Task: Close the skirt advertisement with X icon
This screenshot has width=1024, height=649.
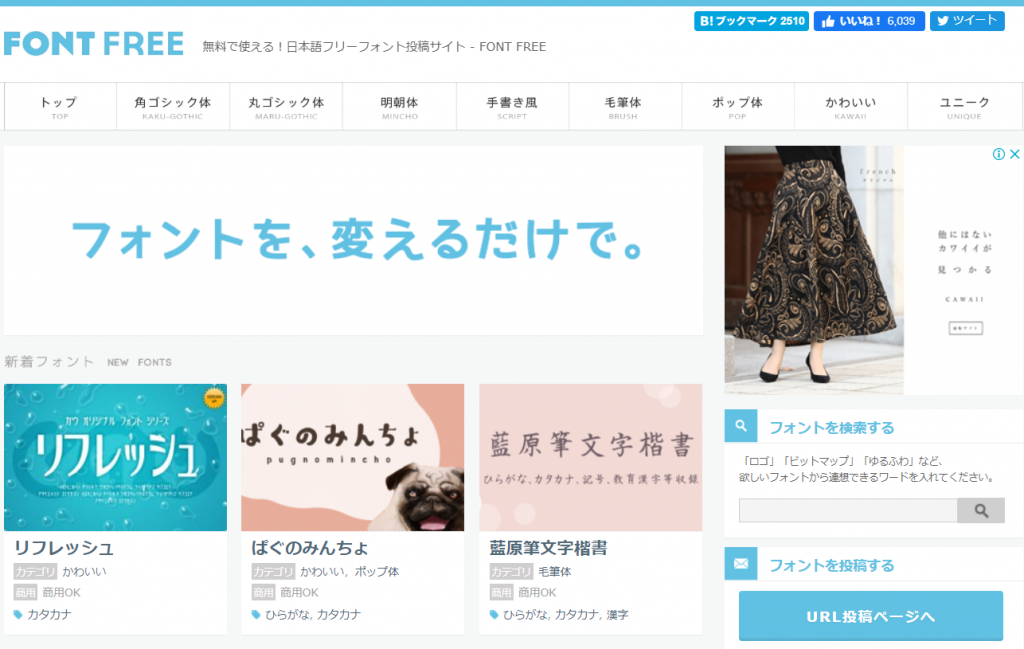Action: click(1013, 155)
